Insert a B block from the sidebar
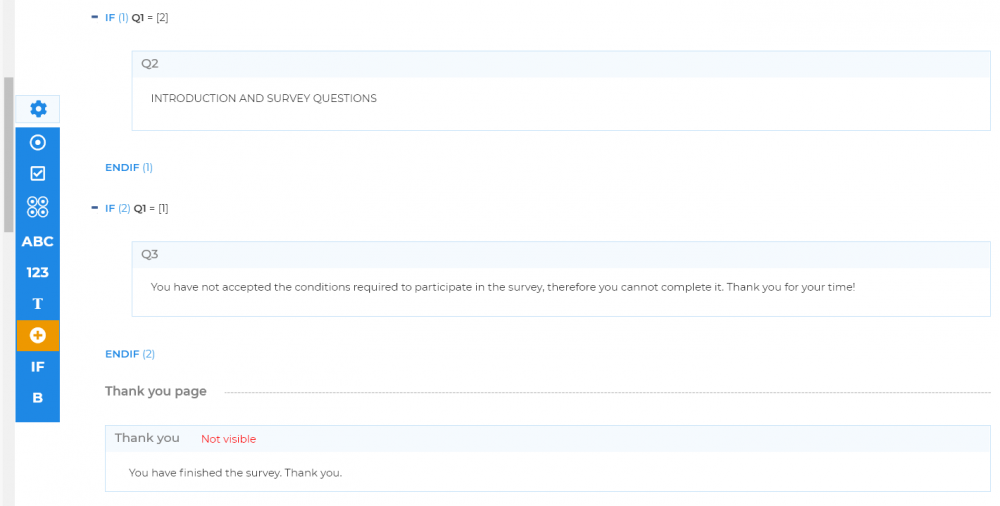Image resolution: width=1000 pixels, height=506 pixels. point(38,398)
